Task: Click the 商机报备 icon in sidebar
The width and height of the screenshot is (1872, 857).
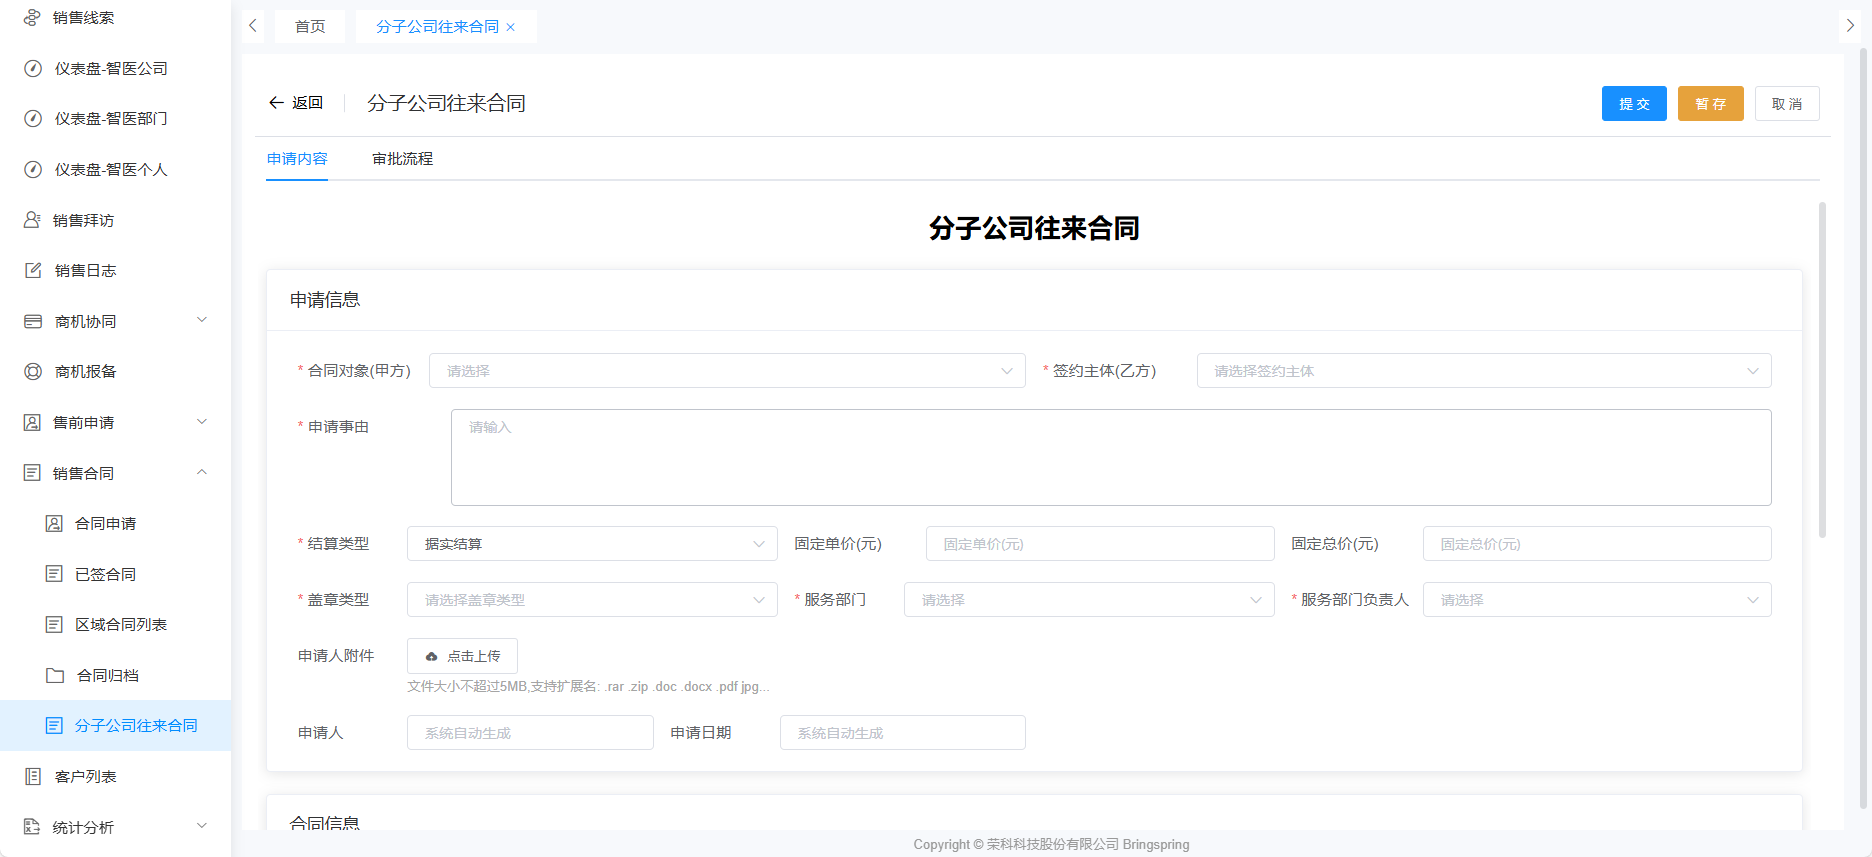Action: (x=33, y=371)
